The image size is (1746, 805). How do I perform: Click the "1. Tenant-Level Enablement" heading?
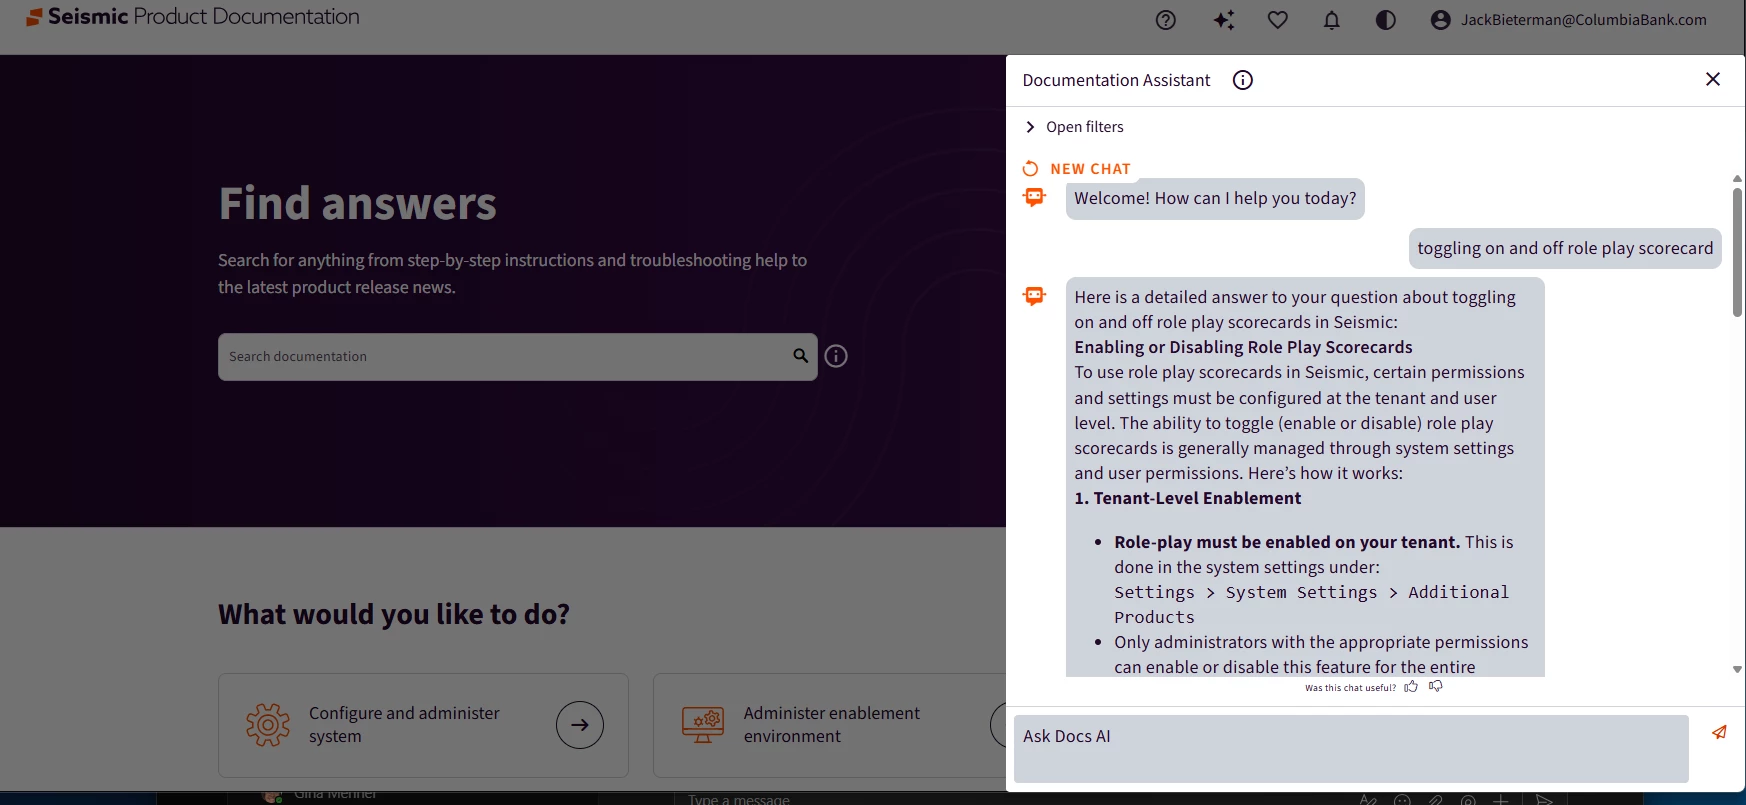[x=1187, y=498]
